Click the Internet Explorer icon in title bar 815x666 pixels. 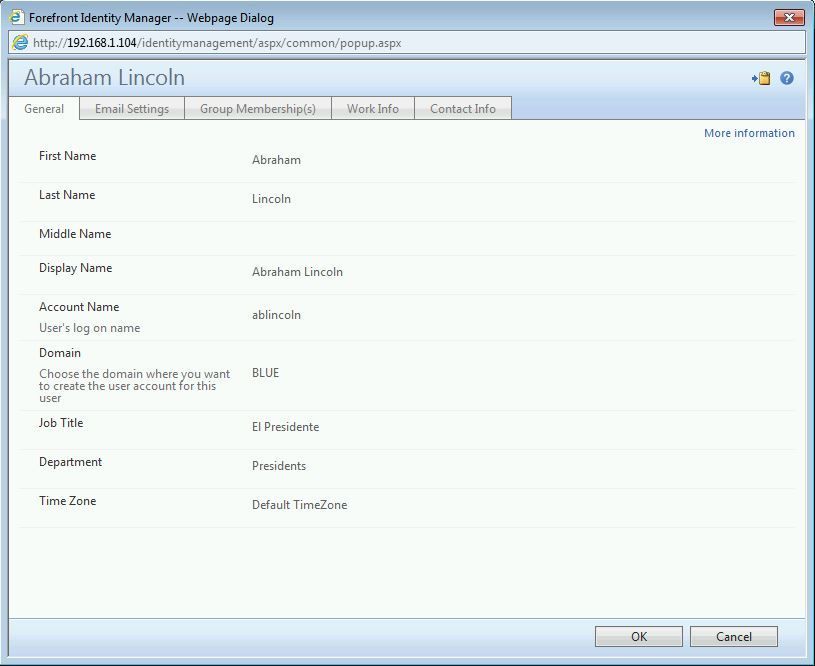coord(17,17)
